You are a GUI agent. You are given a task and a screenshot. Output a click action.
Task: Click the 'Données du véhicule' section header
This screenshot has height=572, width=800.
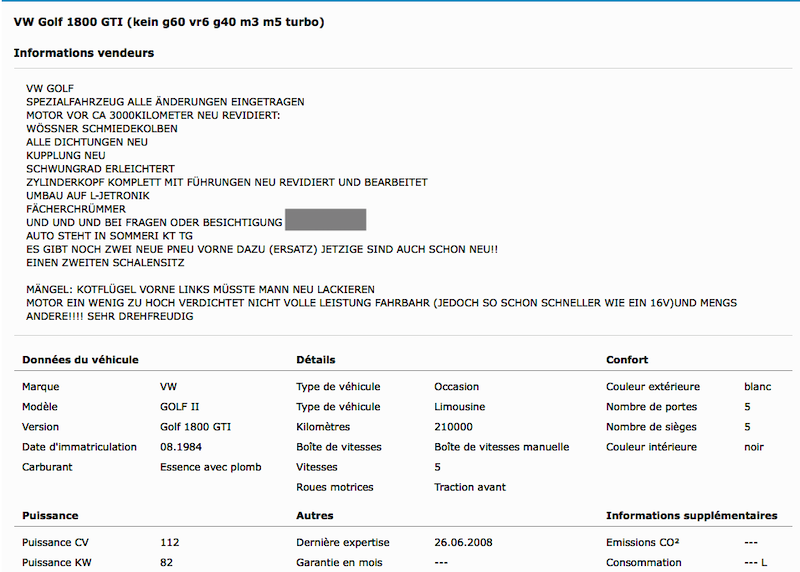coord(80,360)
